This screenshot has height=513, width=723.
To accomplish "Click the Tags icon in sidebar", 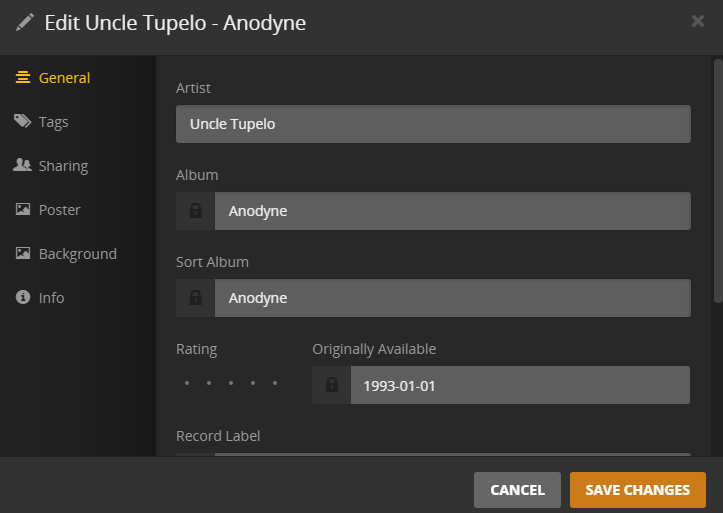I will 22,122.
